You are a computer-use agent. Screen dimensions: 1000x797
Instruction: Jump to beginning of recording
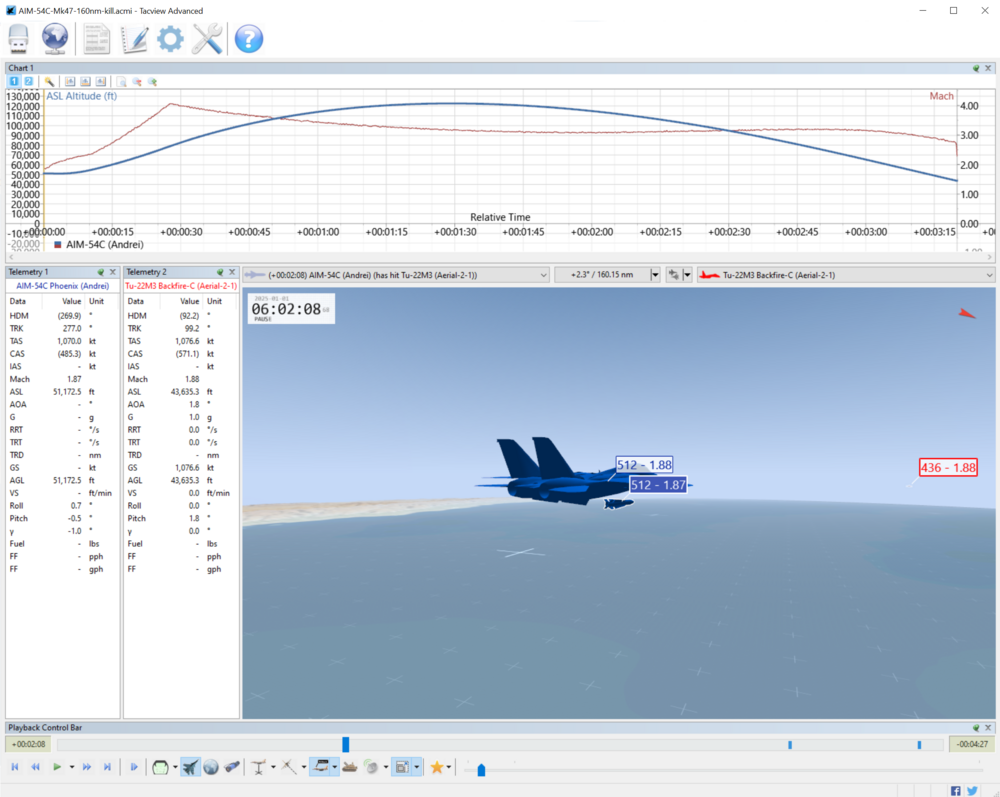[x=15, y=767]
